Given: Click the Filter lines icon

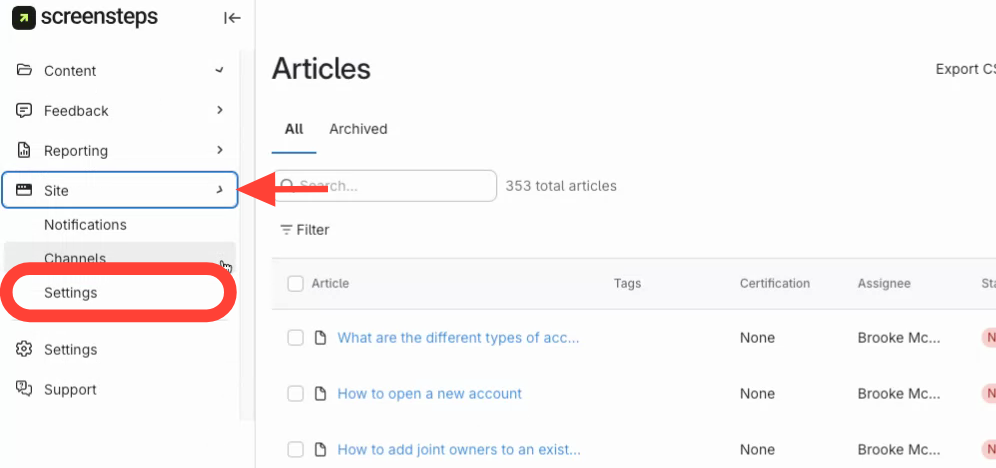Looking at the screenshot, I should click(286, 229).
